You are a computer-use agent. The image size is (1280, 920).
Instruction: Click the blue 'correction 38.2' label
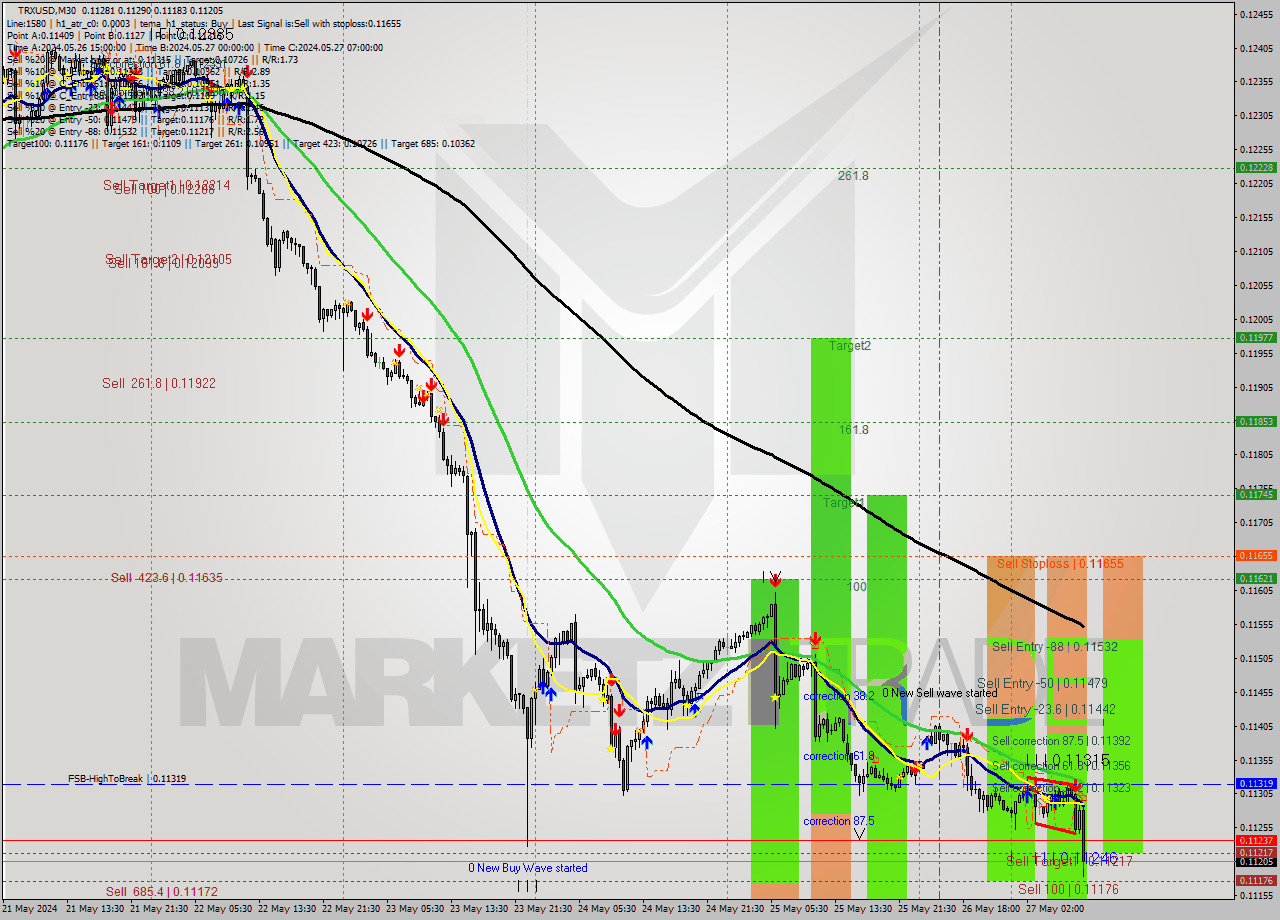pos(839,696)
